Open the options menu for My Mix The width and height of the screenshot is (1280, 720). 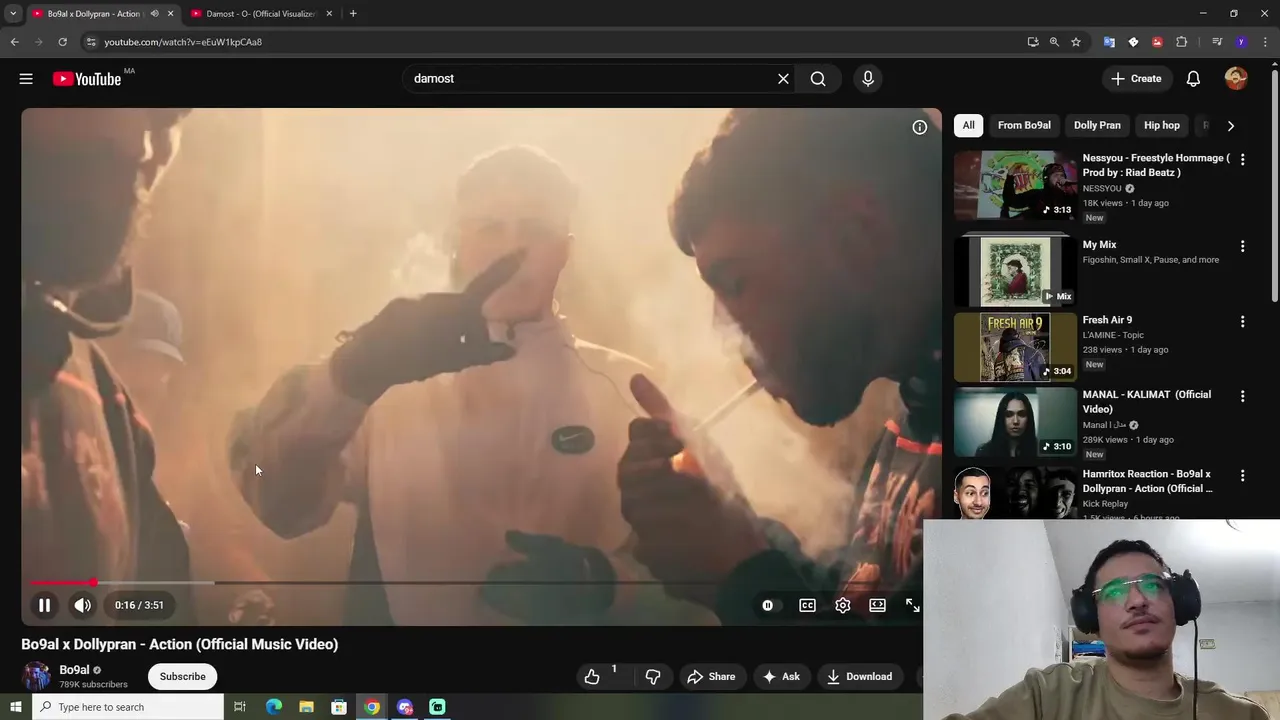pos(1242,246)
